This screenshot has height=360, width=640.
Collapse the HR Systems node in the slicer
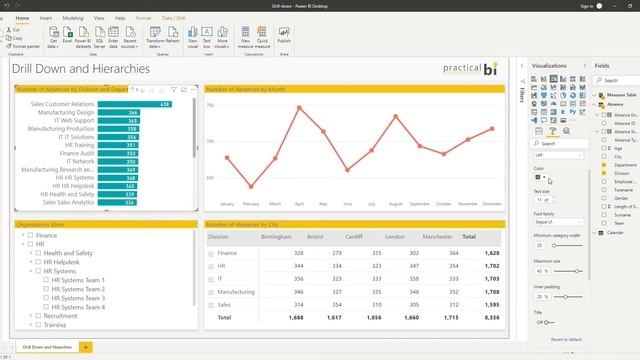(x=31, y=271)
